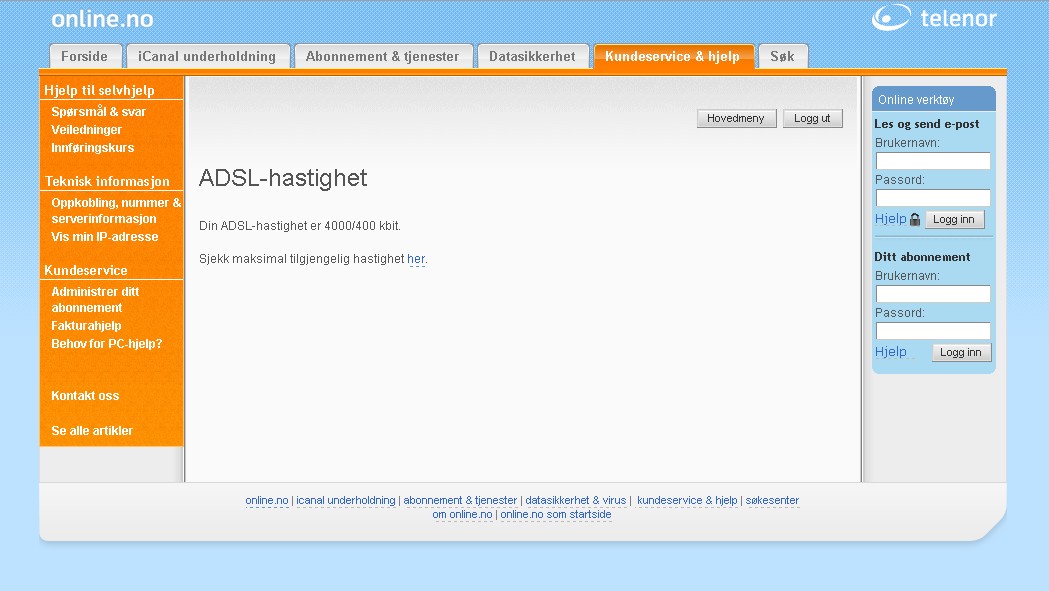Click text 'Din ADSL-hastighet er 4000/400 kbit.'
This screenshot has height=591, width=1049.
[x=300, y=226]
